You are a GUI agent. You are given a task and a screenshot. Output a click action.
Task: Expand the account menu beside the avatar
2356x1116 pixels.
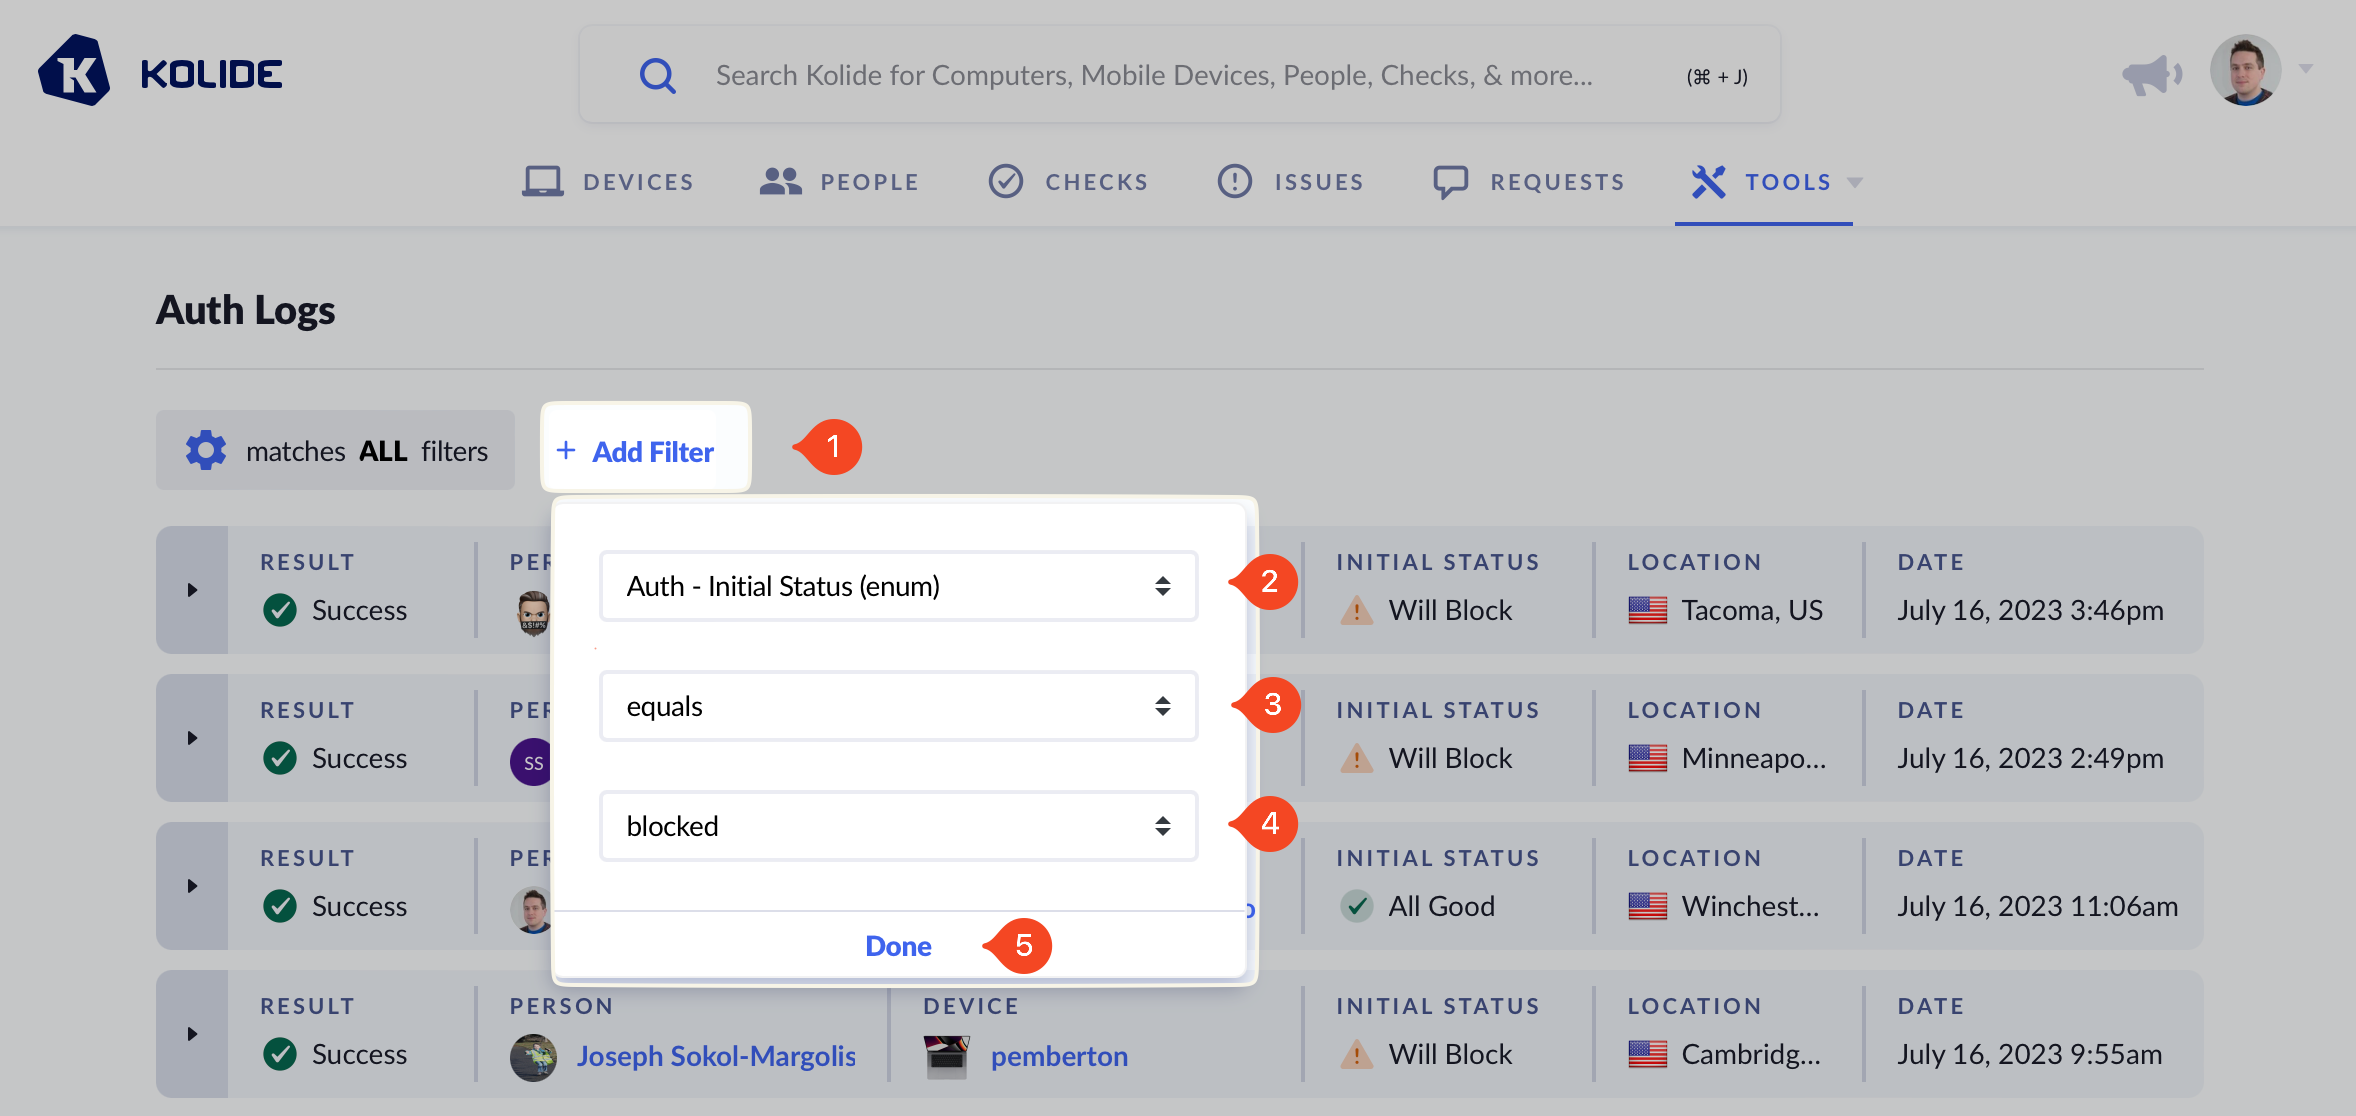(2306, 68)
